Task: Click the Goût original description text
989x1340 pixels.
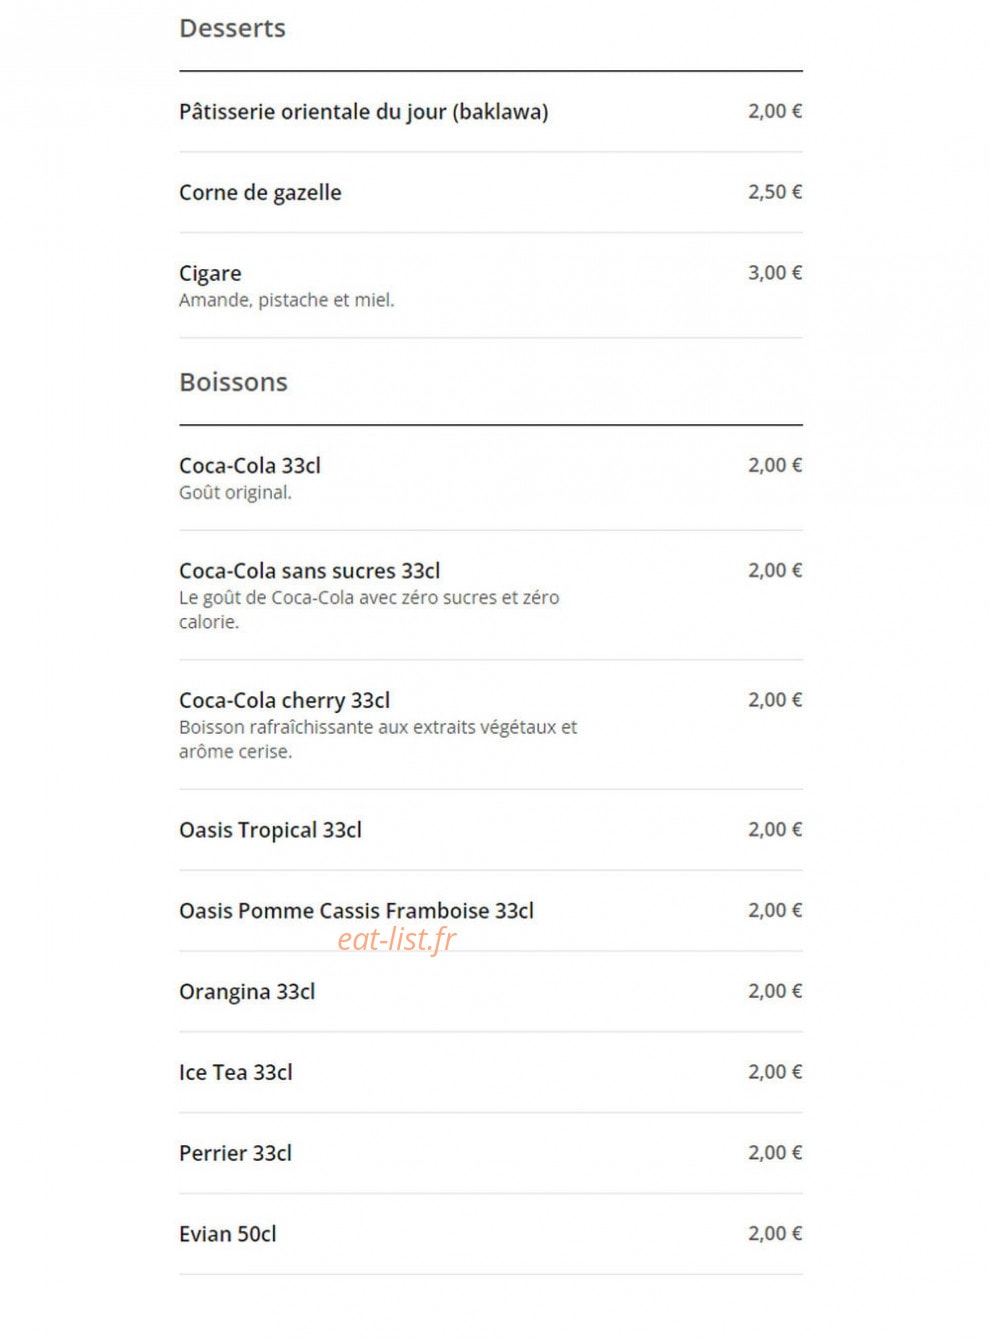Action: click(236, 493)
